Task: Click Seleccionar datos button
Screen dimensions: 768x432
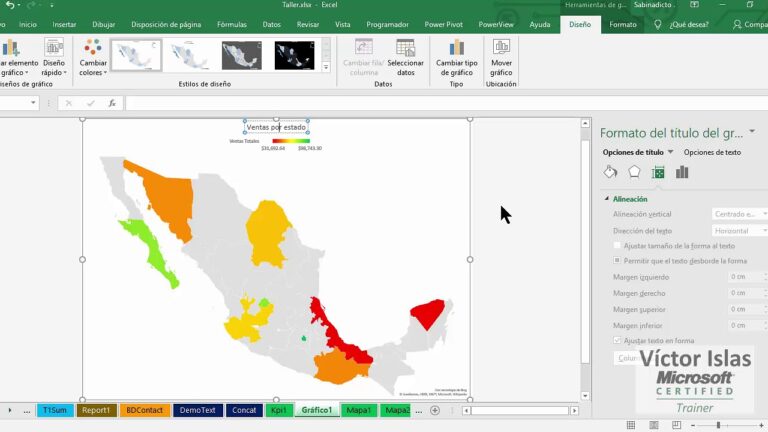Action: pyautogui.click(x=406, y=58)
